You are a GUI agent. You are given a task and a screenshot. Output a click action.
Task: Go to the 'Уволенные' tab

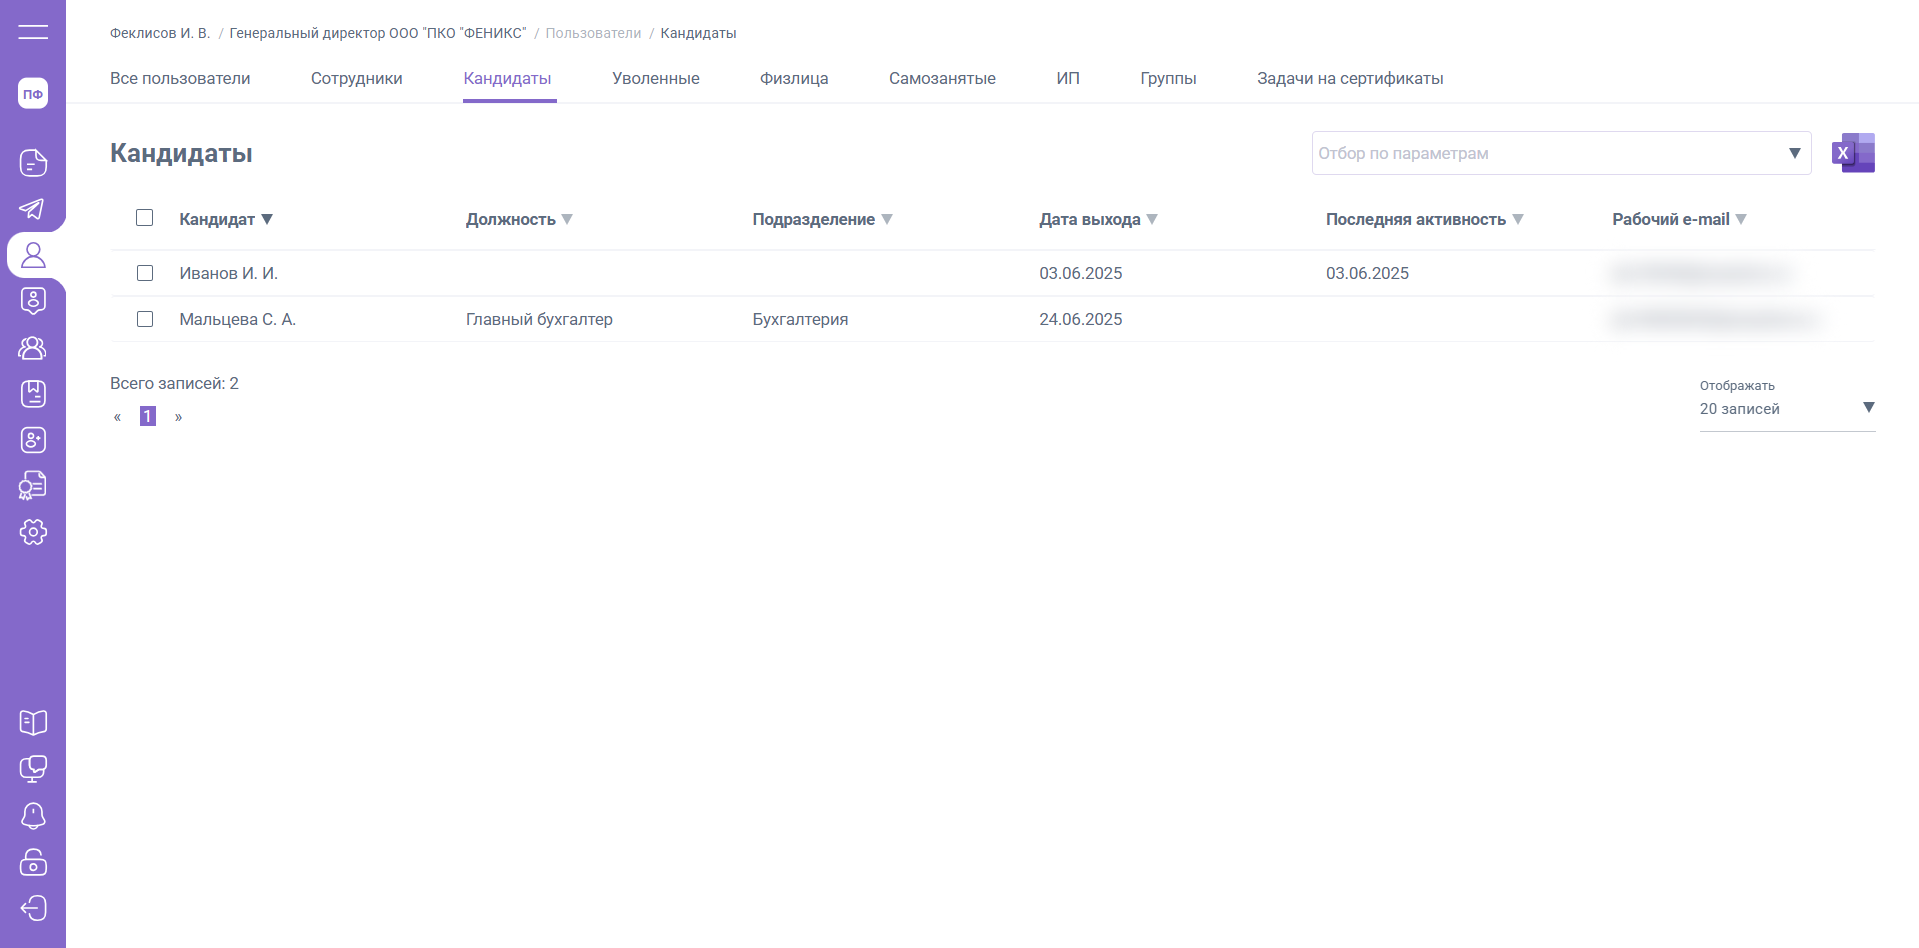tap(655, 78)
